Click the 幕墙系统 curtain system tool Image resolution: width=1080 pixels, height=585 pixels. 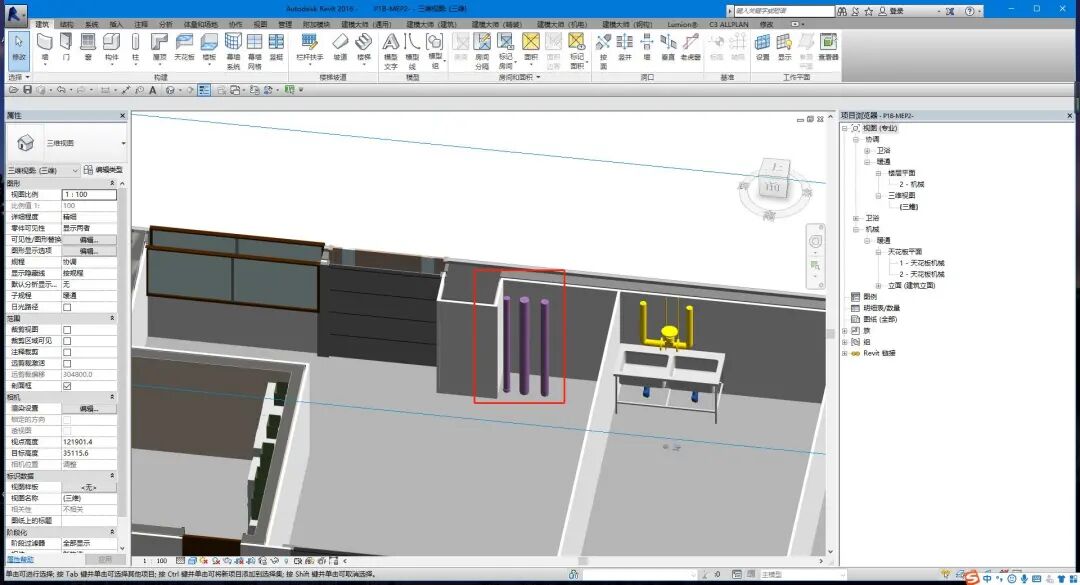tap(233, 51)
